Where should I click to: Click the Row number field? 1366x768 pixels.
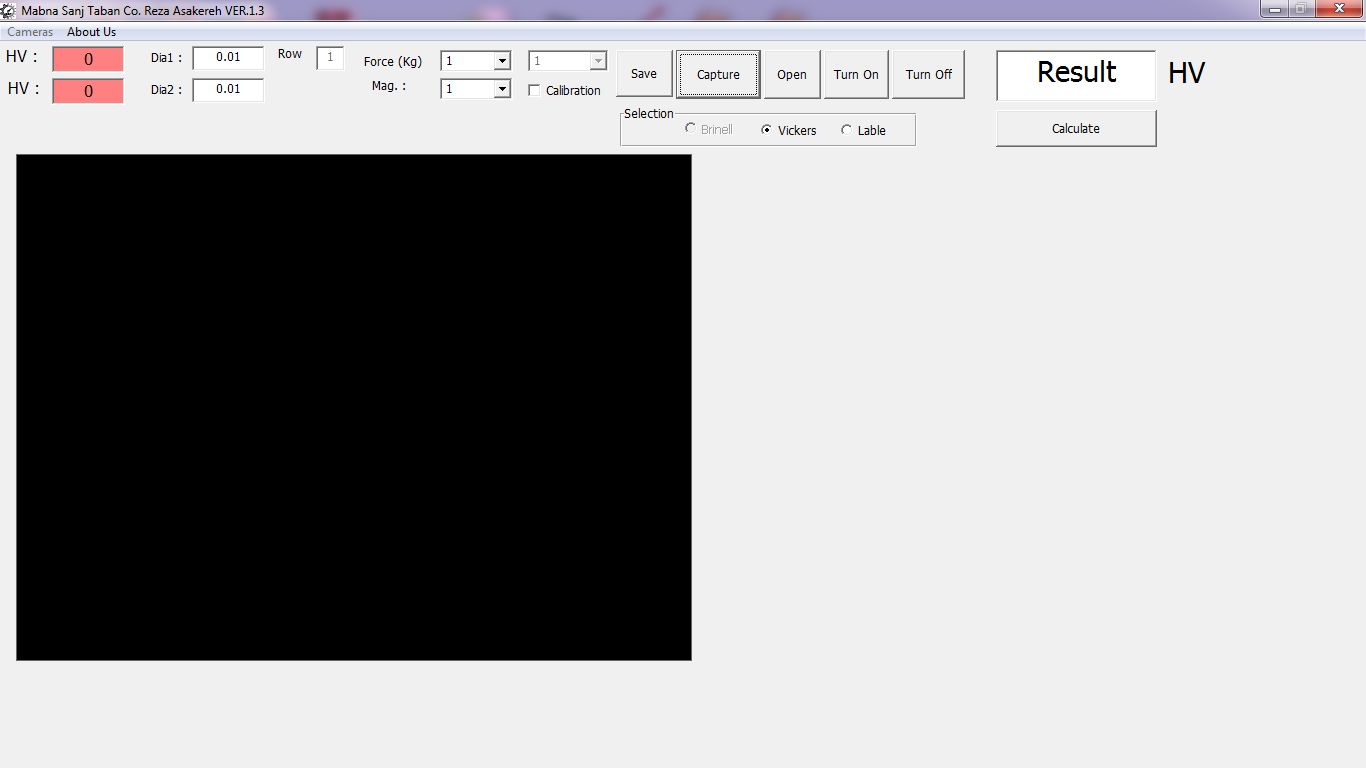(x=330, y=58)
